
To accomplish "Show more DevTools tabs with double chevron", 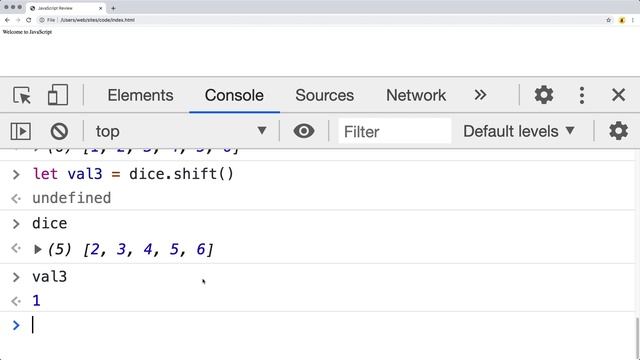I will (480, 95).
